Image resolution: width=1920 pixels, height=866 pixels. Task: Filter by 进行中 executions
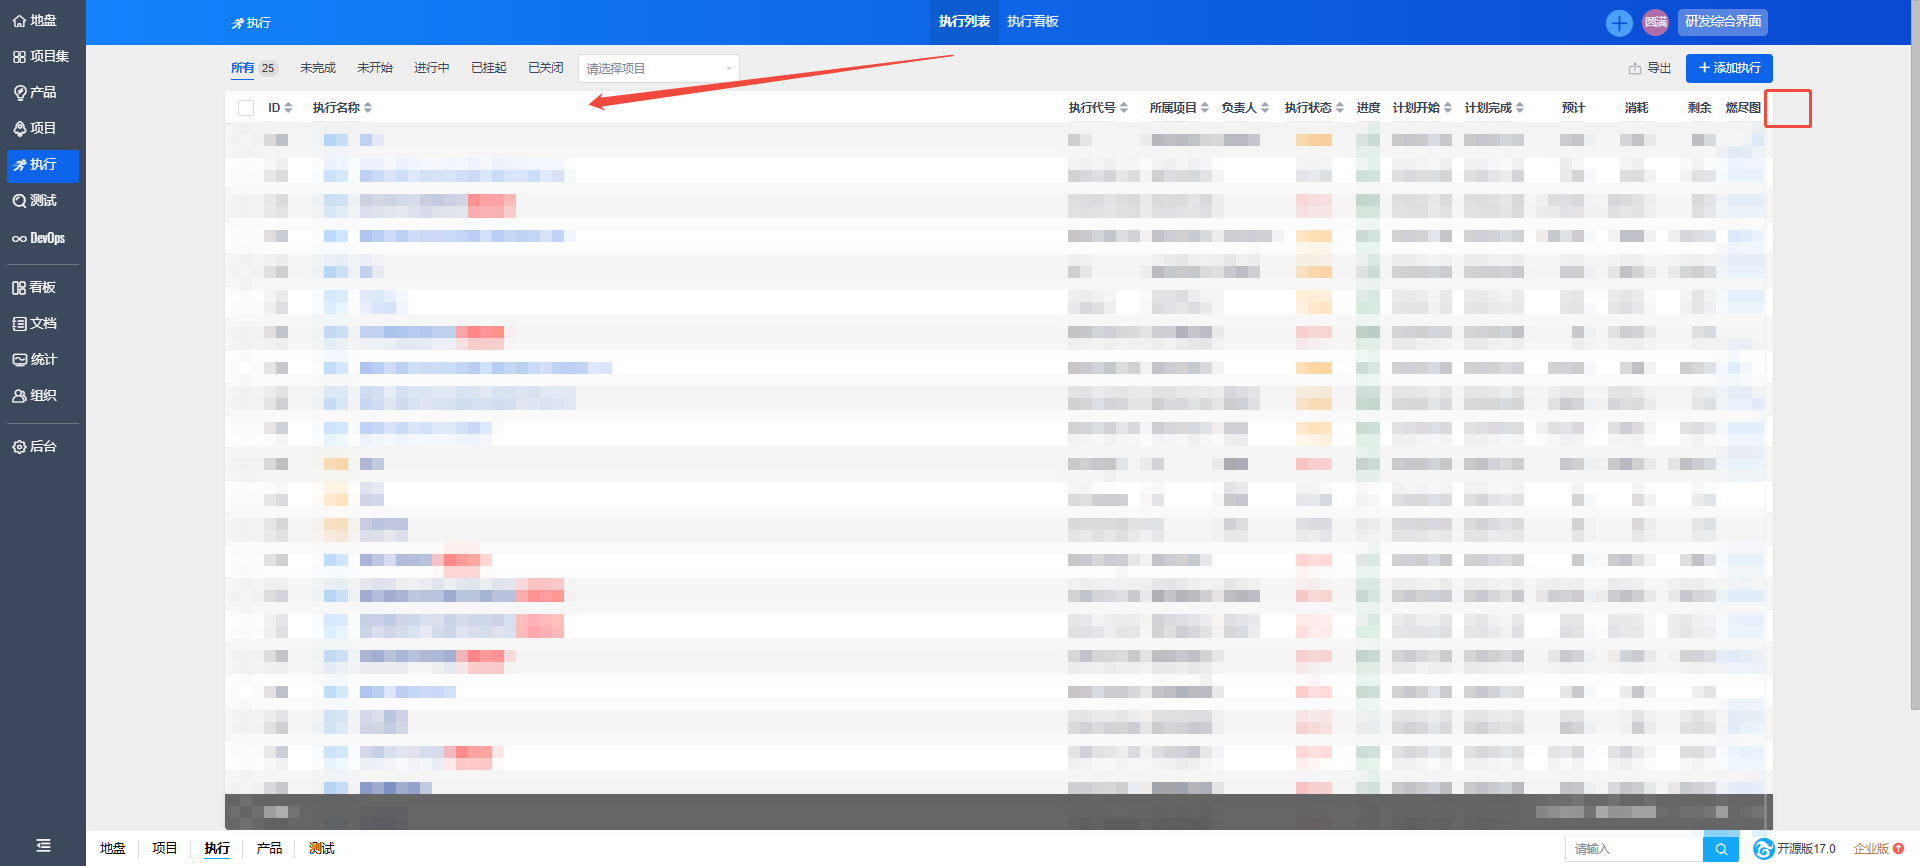pyautogui.click(x=432, y=68)
